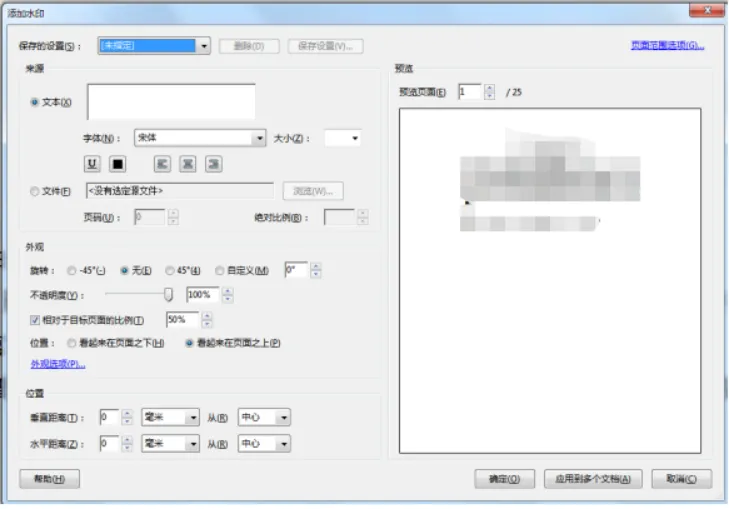Select 看起来在页面之上 position option

coord(189,343)
